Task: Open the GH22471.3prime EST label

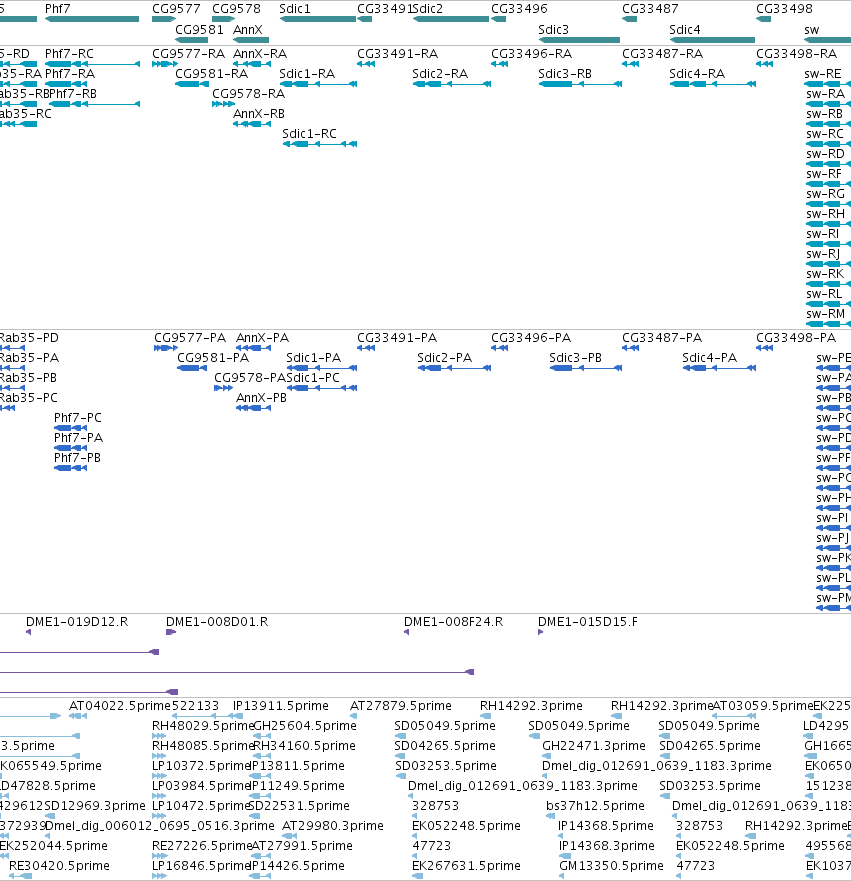Action: click(x=594, y=746)
